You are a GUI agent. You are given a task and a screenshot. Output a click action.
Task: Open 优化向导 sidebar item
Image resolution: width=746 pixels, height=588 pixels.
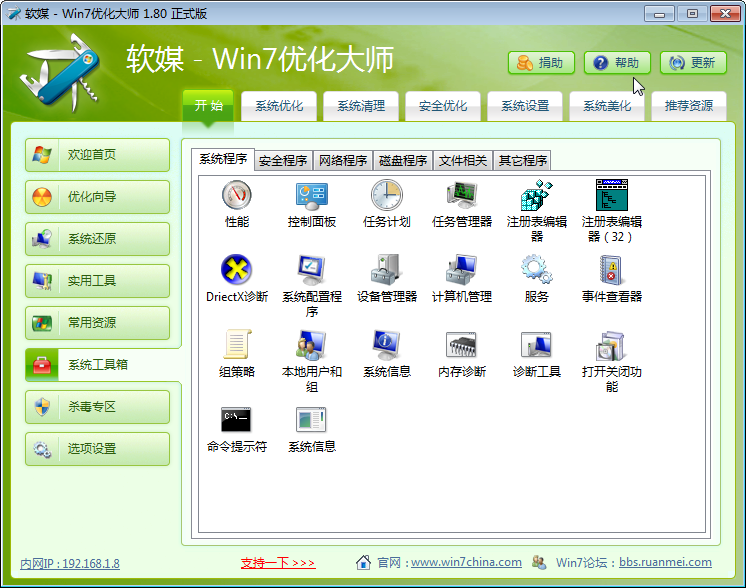tap(98, 196)
